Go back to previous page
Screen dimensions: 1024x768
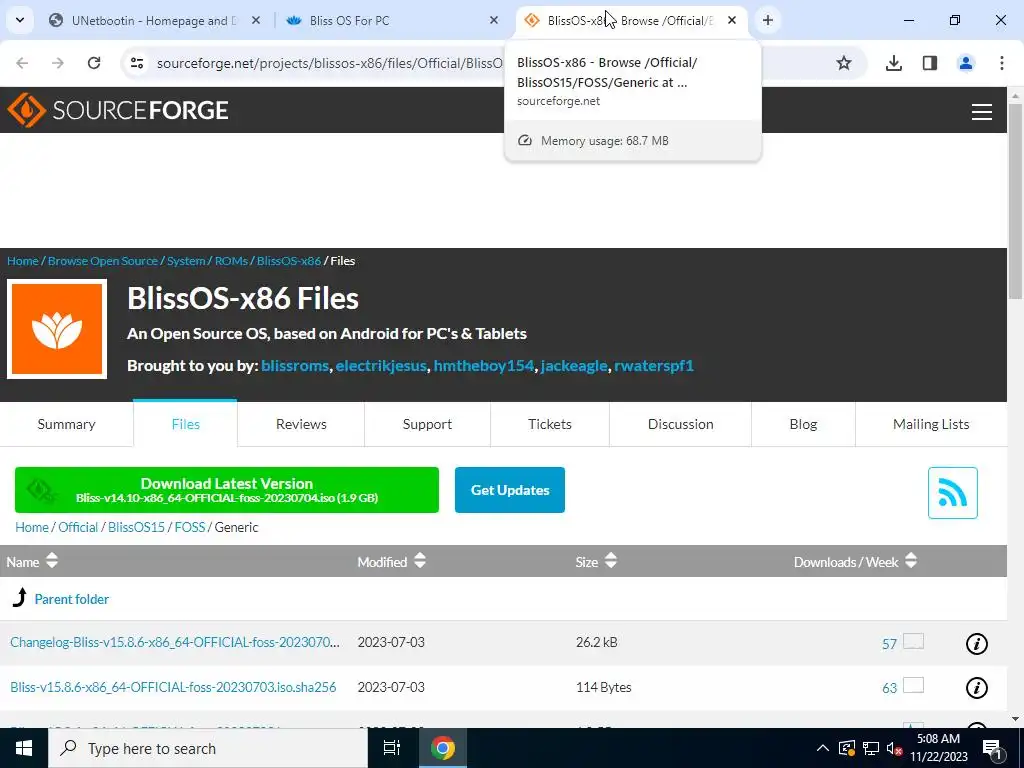click(x=22, y=63)
